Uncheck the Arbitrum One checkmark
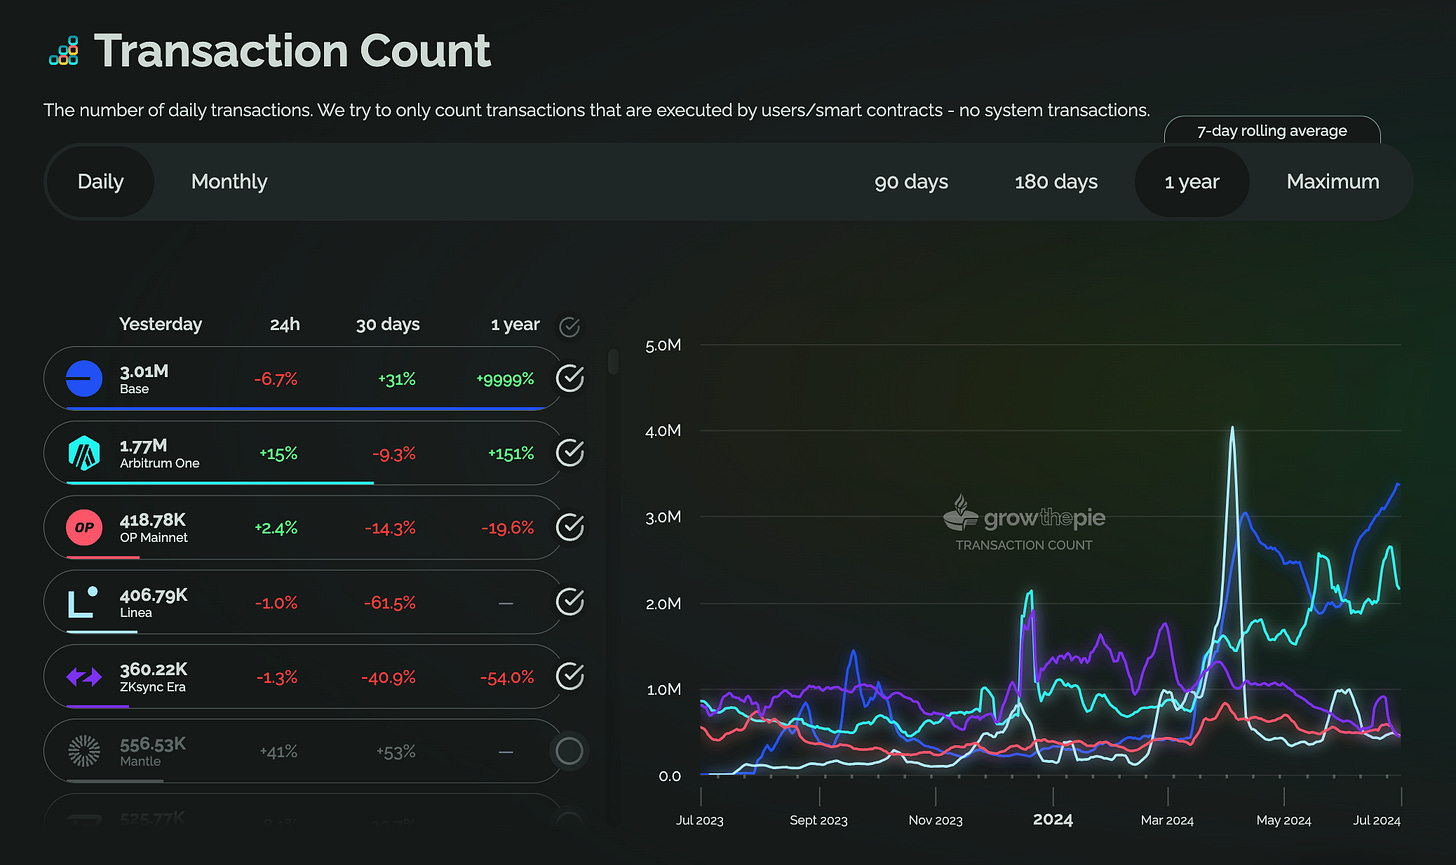The width and height of the screenshot is (1456, 865). [x=570, y=452]
